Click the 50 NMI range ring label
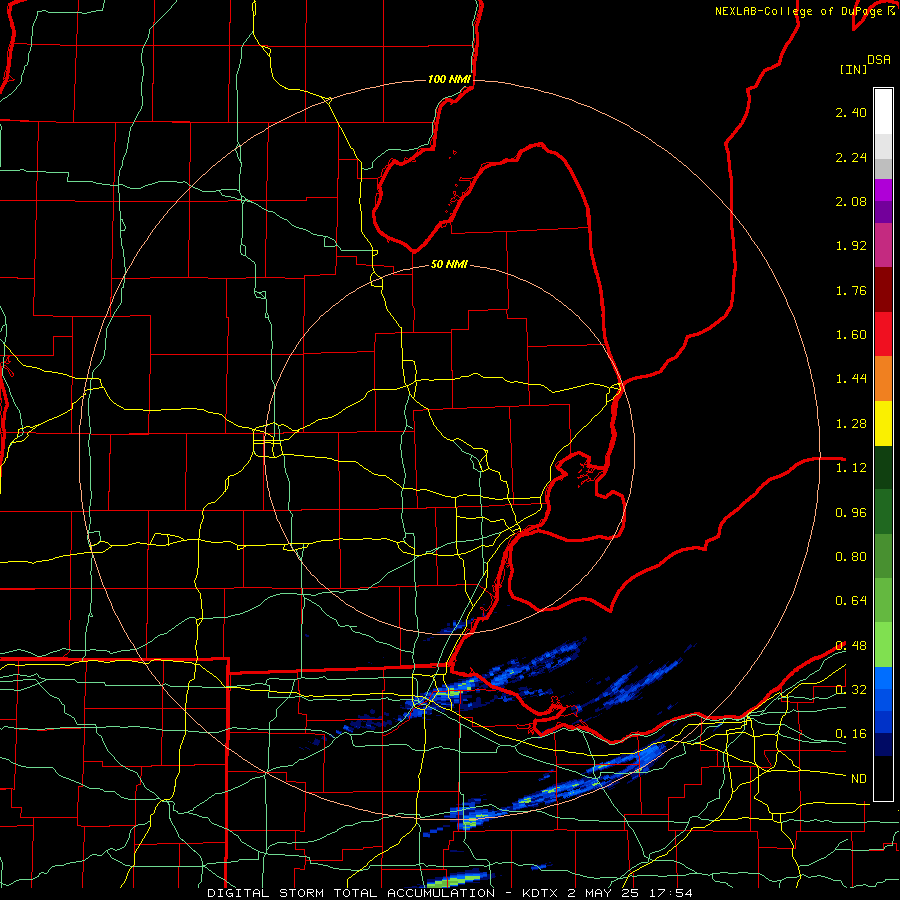This screenshot has height=900, width=900. 449,265
